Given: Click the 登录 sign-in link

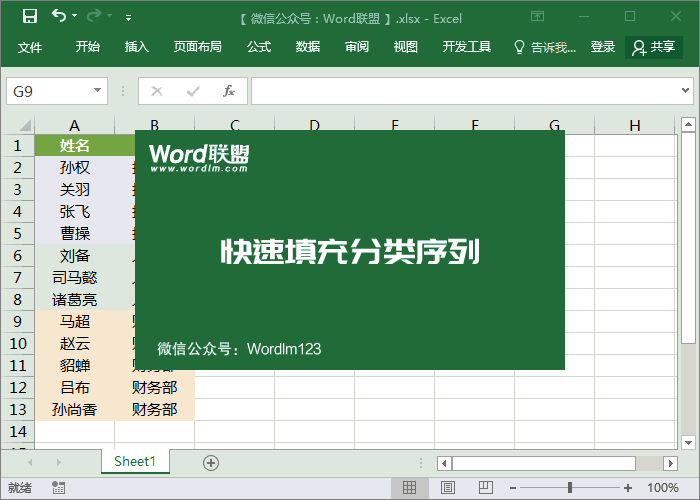Looking at the screenshot, I should tap(603, 47).
